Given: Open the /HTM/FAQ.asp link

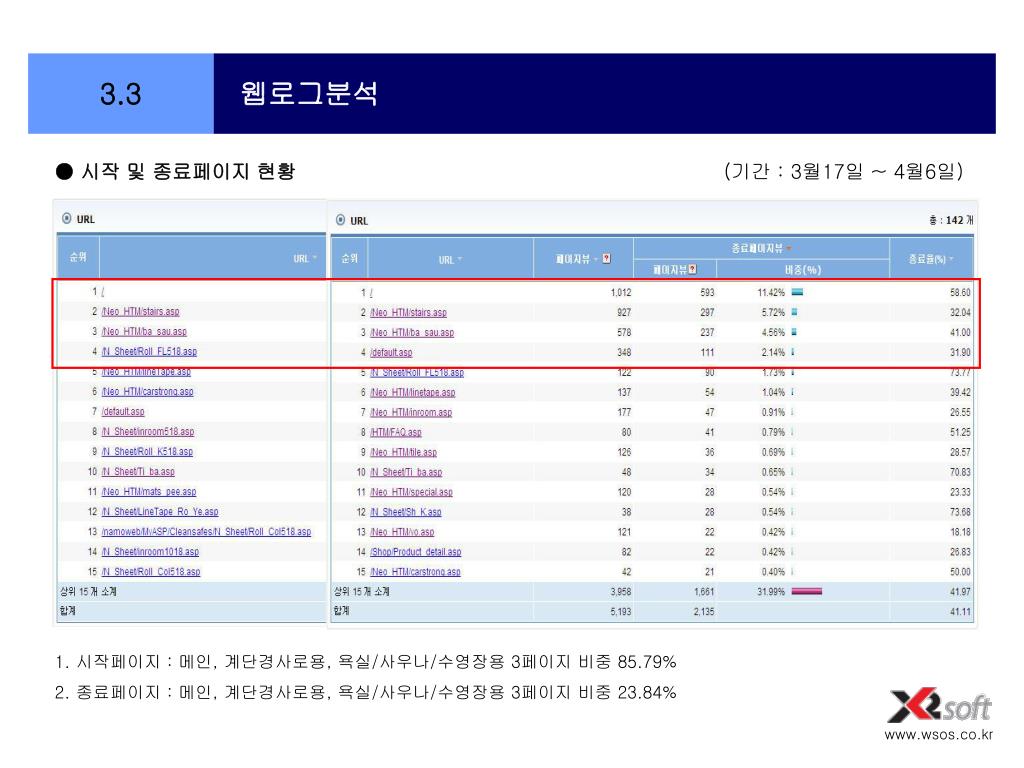Looking at the screenshot, I should click(396, 432).
